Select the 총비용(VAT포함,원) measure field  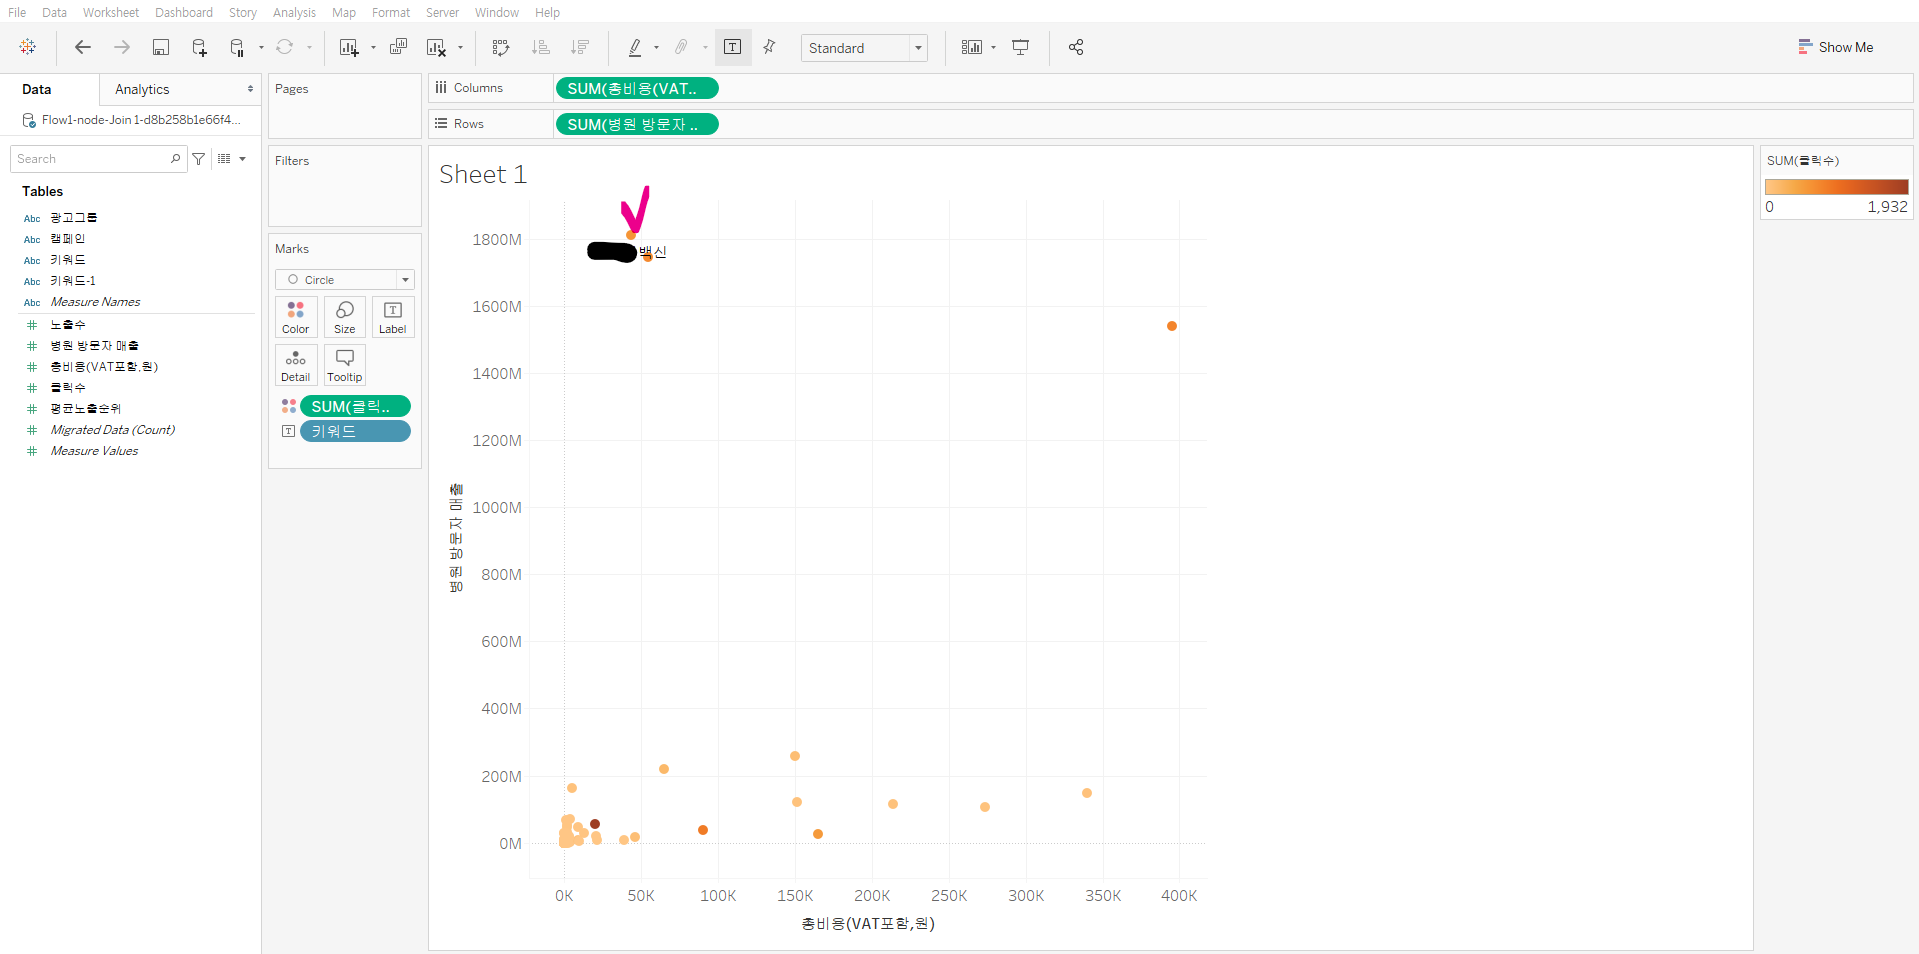tap(104, 367)
